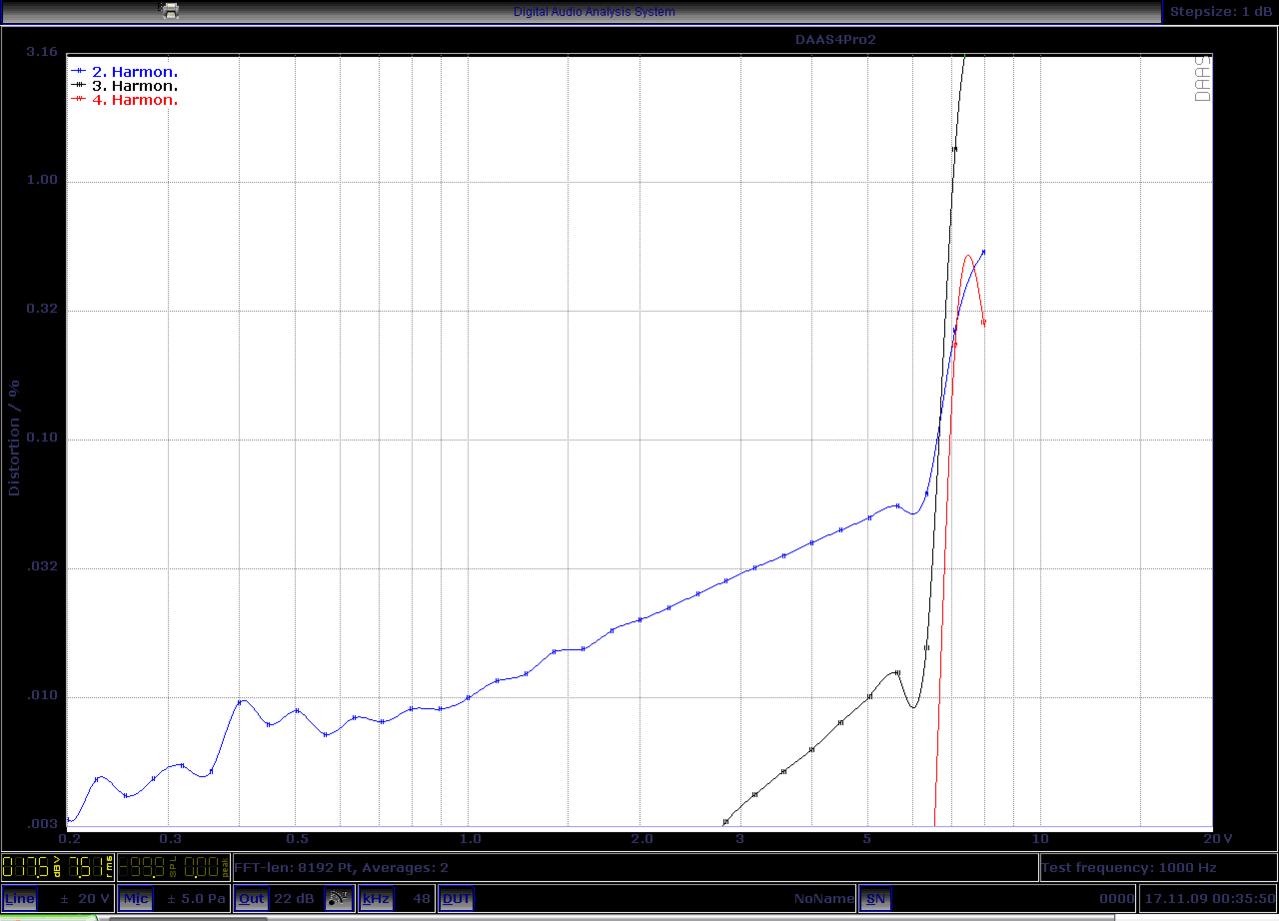The width and height of the screenshot is (1279, 921).
Task: Click the ± 5.0 Pa Mic range value
Action: pos(197,898)
